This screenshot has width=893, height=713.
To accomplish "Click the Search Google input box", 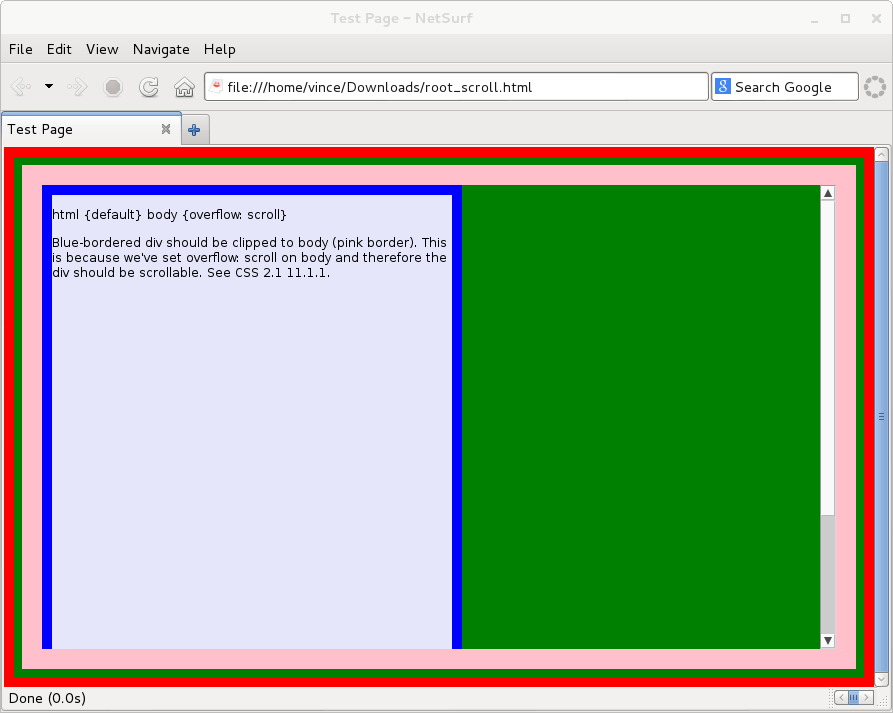I will (793, 87).
